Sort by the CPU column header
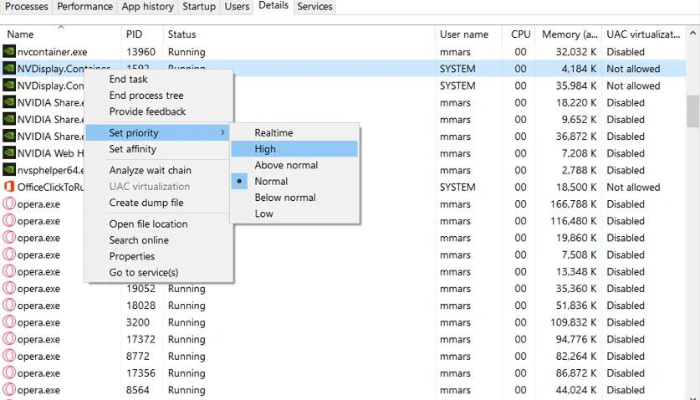700x400 pixels. (x=517, y=34)
